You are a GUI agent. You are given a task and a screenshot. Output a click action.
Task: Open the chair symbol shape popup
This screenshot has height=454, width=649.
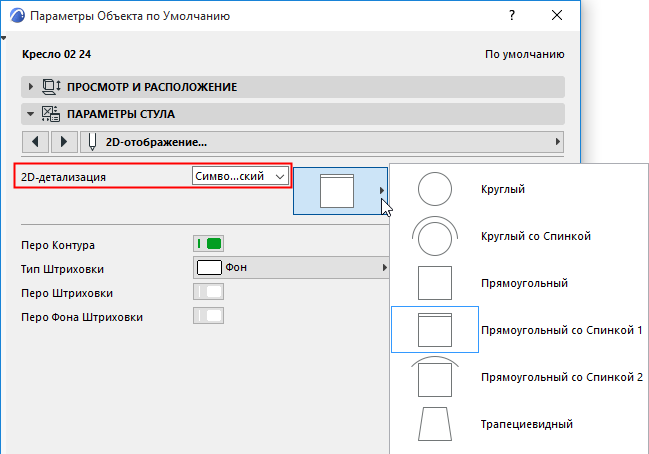(x=340, y=191)
